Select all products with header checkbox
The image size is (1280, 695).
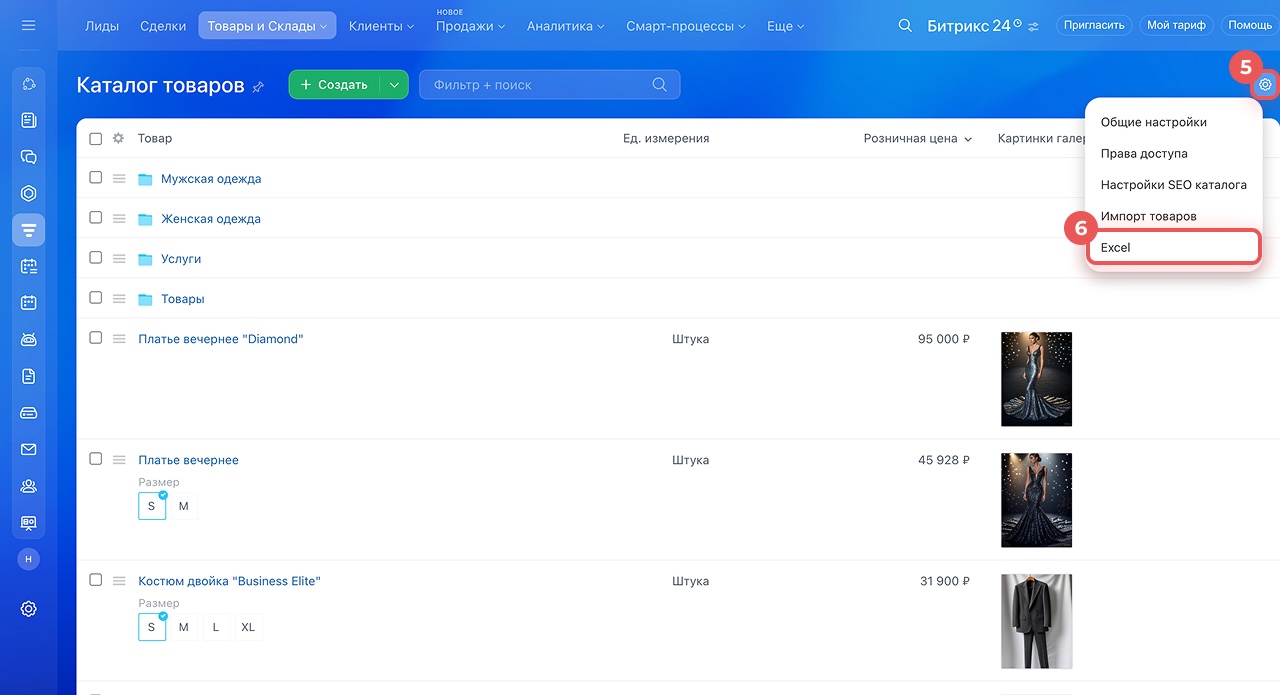coord(96,139)
